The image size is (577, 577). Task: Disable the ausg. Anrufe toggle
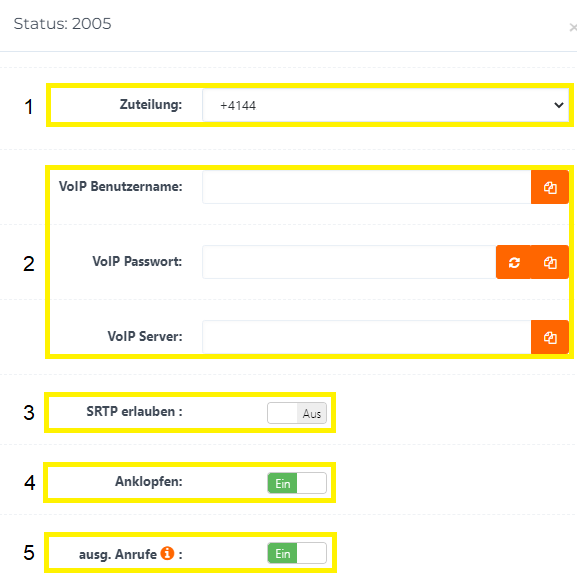point(297,553)
